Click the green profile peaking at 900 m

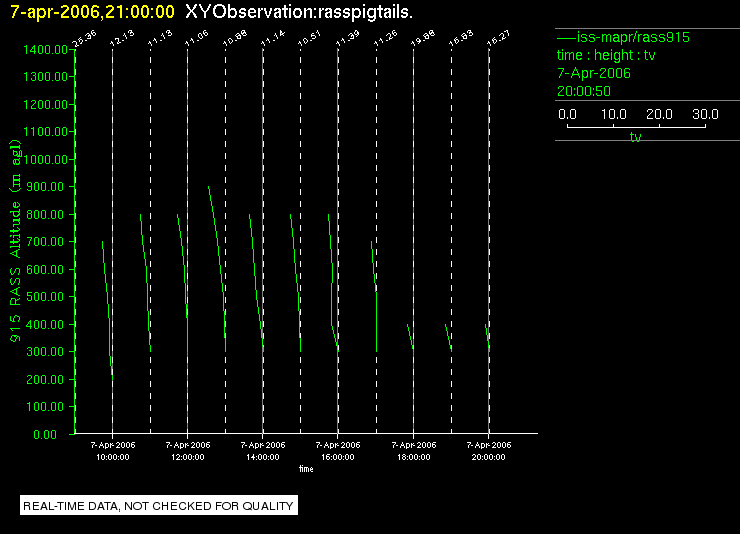click(x=217, y=269)
